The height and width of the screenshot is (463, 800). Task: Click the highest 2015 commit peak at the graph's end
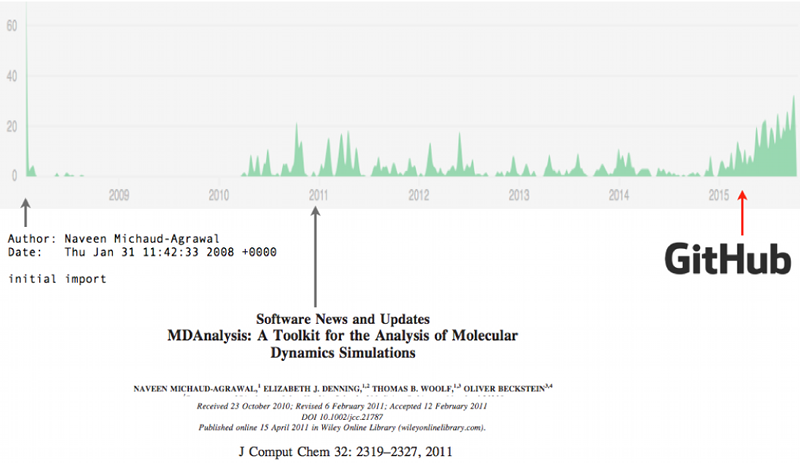(x=794, y=136)
